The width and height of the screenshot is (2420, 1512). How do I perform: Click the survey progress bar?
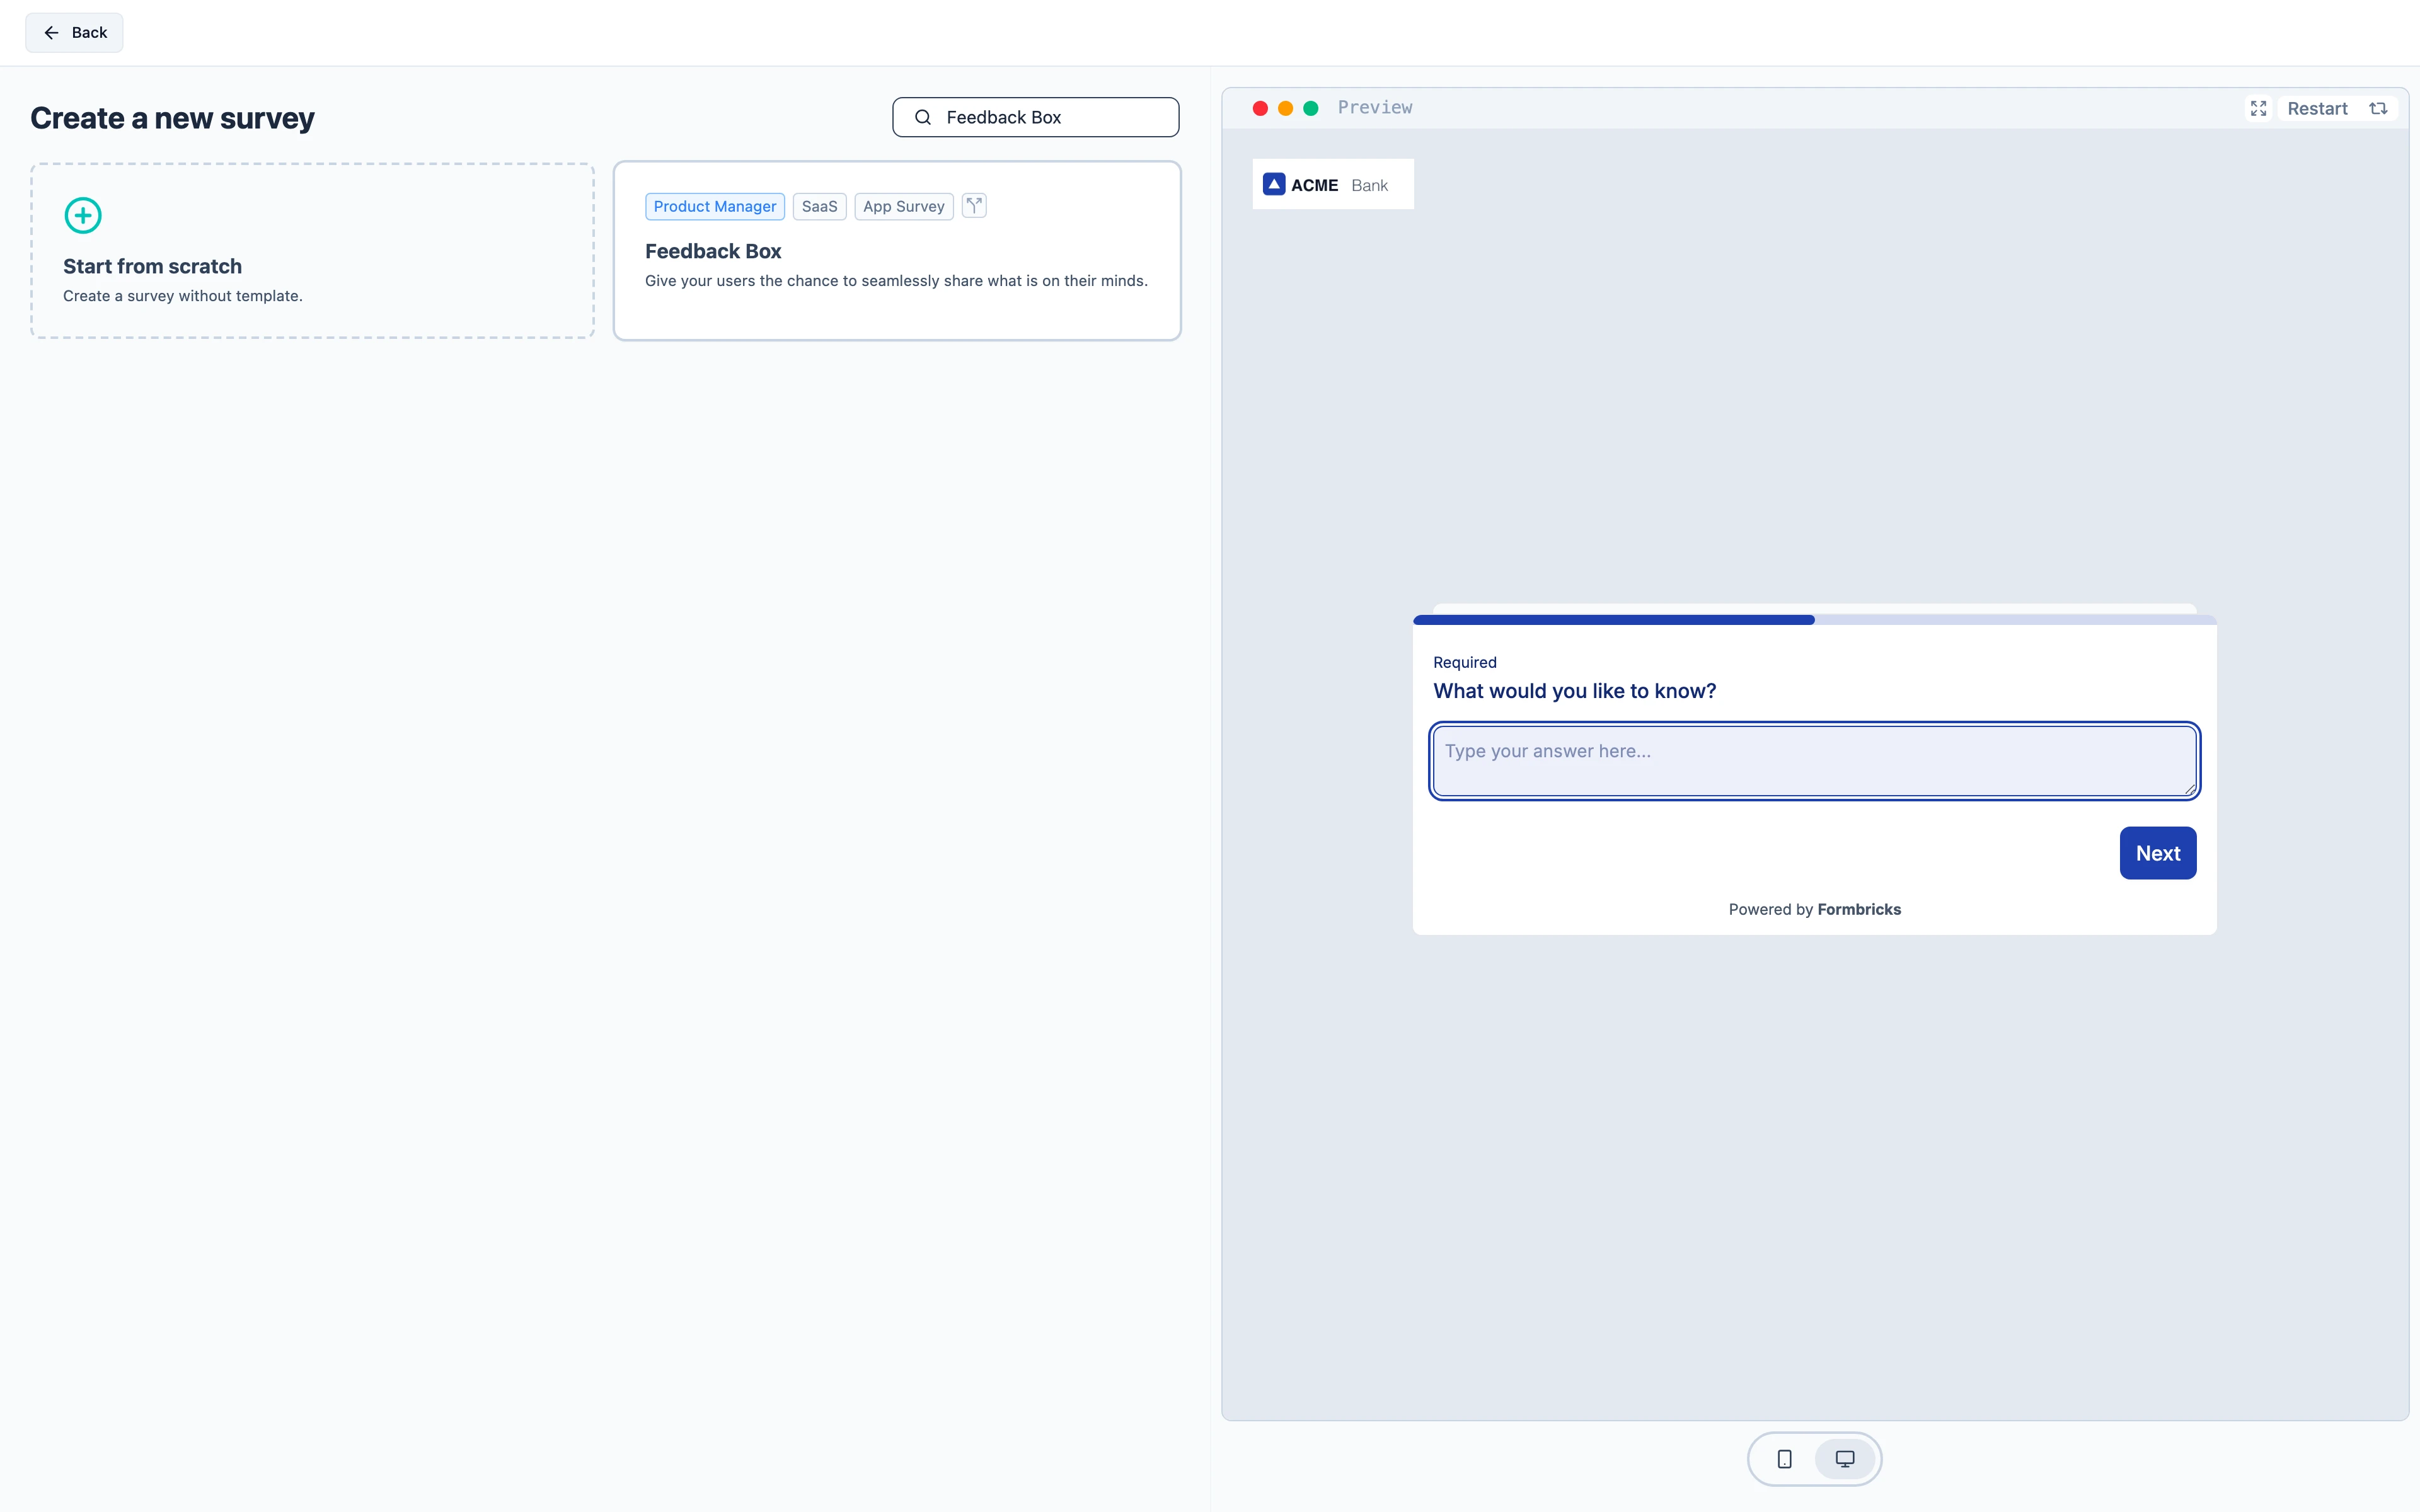point(1814,620)
